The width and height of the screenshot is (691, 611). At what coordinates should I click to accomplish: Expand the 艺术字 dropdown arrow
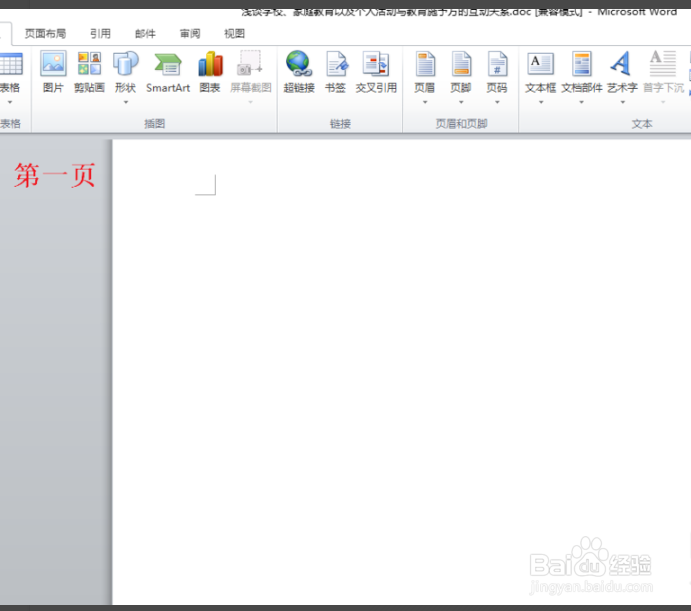pyautogui.click(x=622, y=102)
